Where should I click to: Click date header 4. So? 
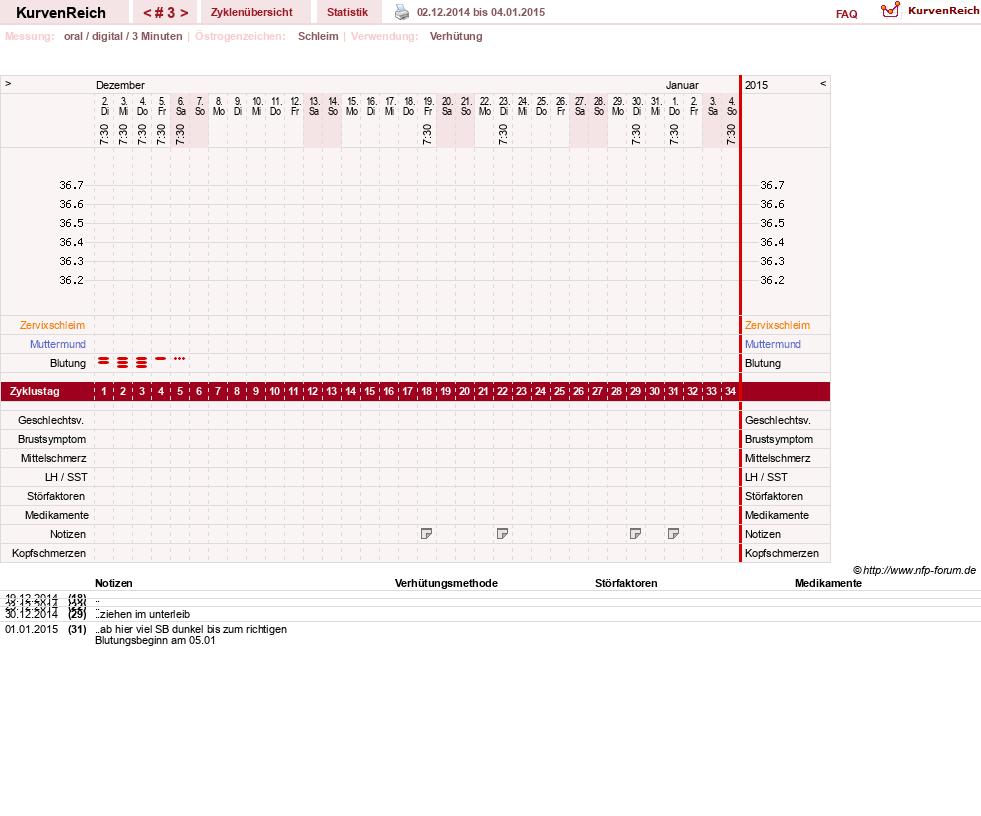pyautogui.click(x=731, y=106)
